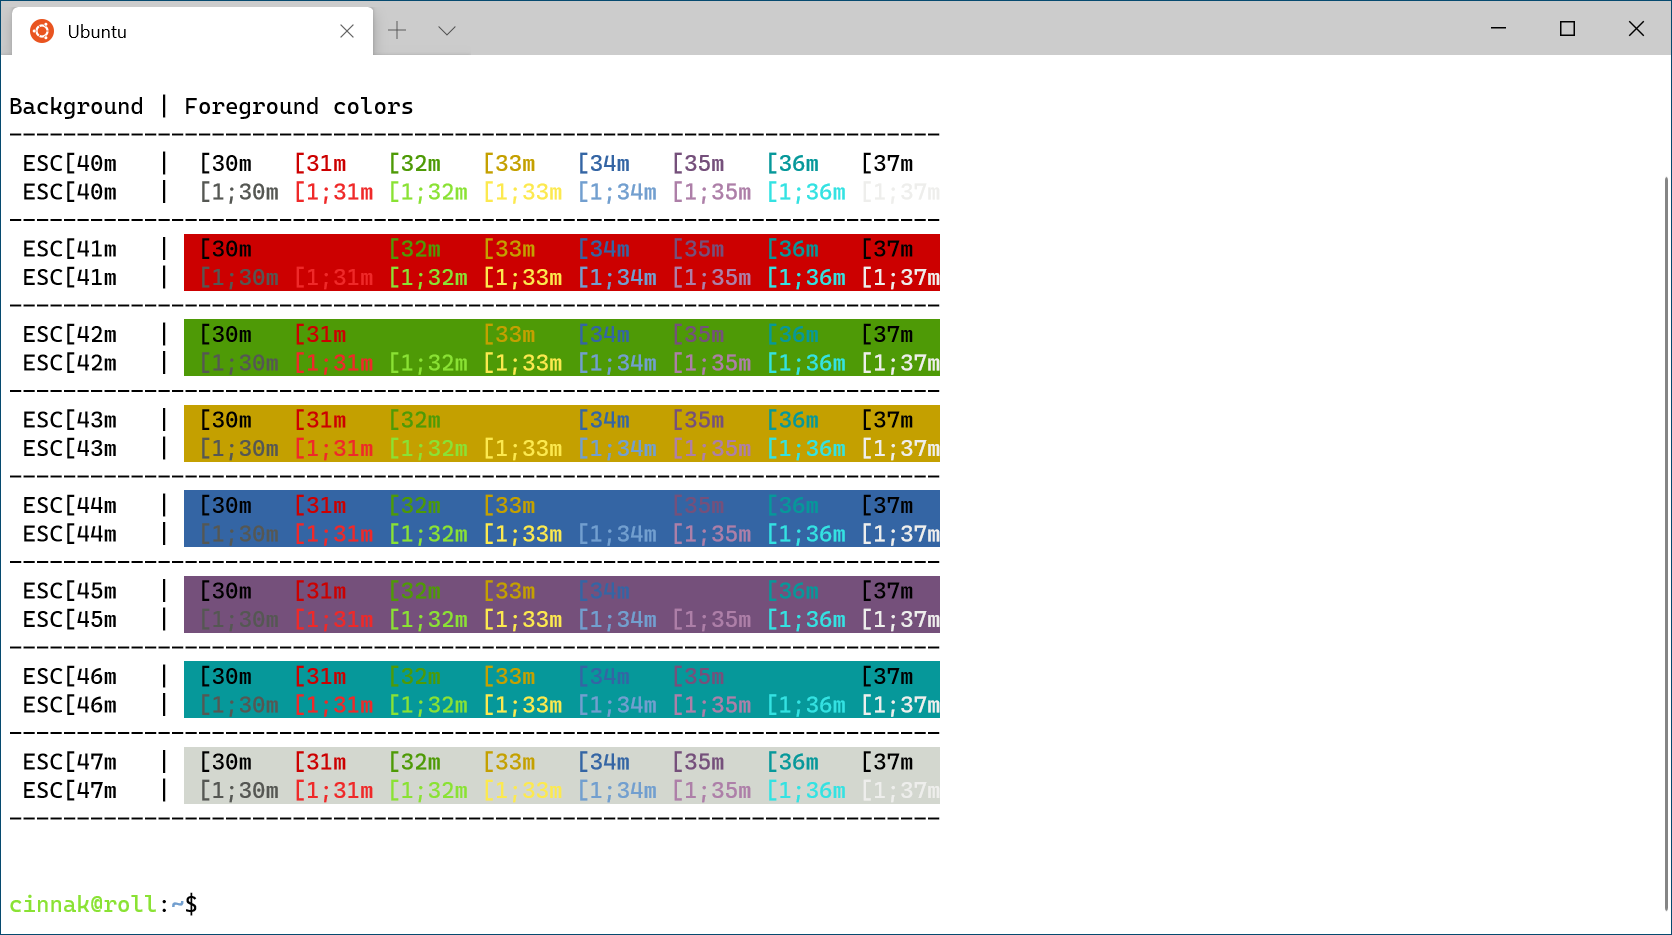Image resolution: width=1672 pixels, height=935 pixels.
Task: Click the "Foreground colors" heading text
Action: 298,106
